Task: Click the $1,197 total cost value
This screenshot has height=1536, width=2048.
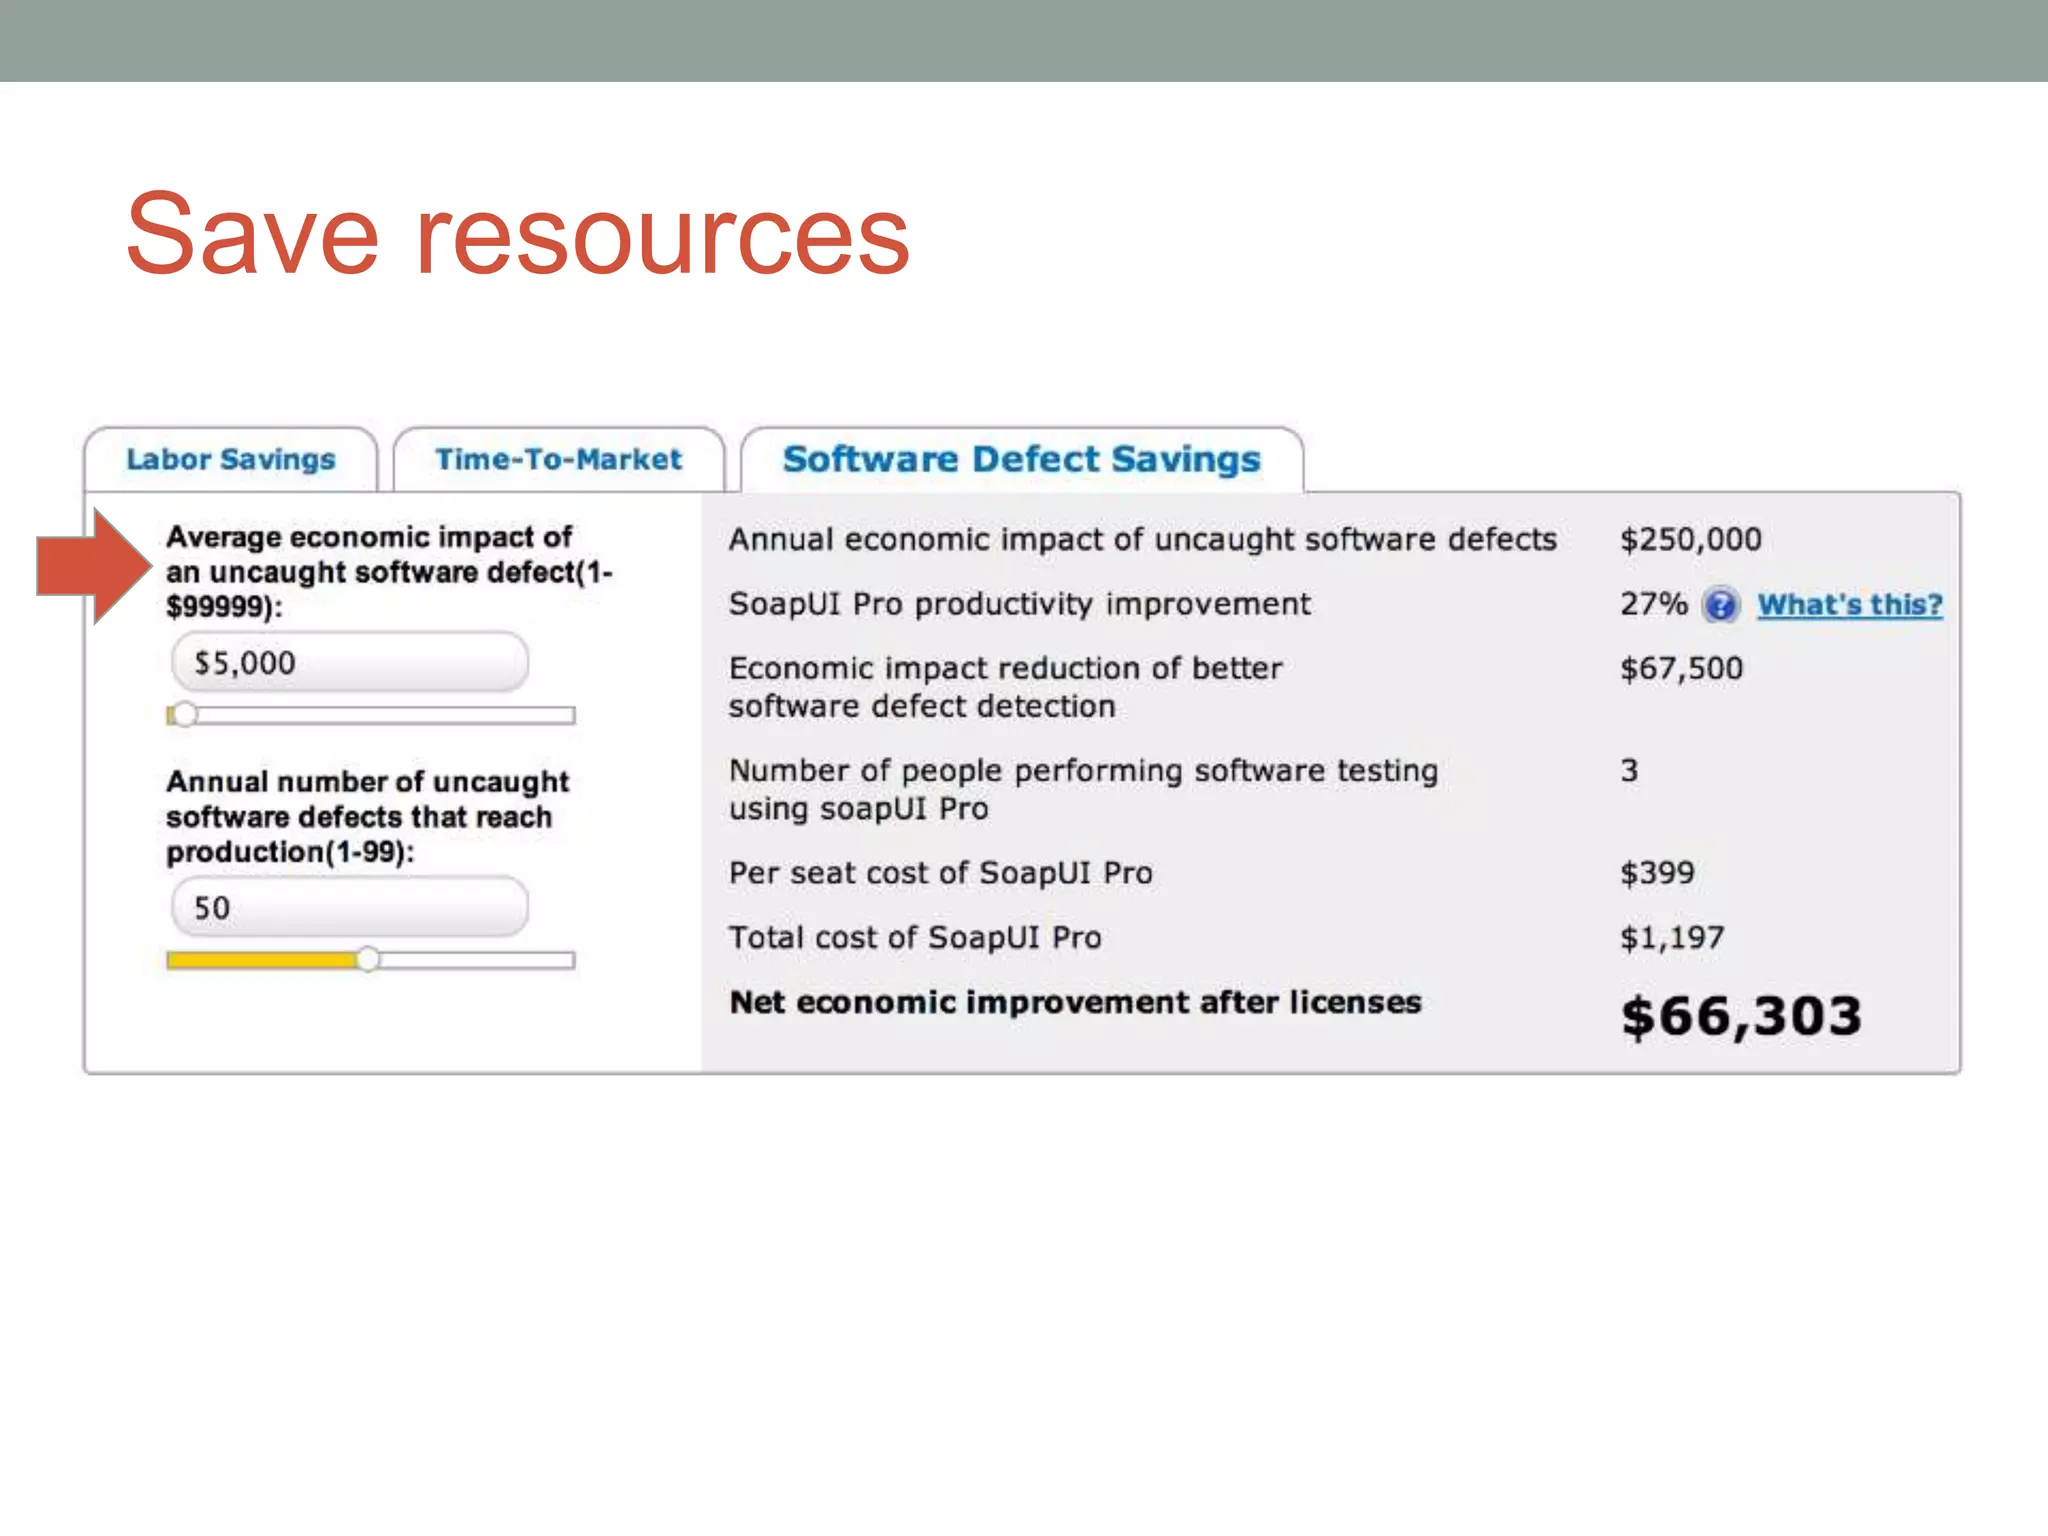Action: pyautogui.click(x=1672, y=938)
